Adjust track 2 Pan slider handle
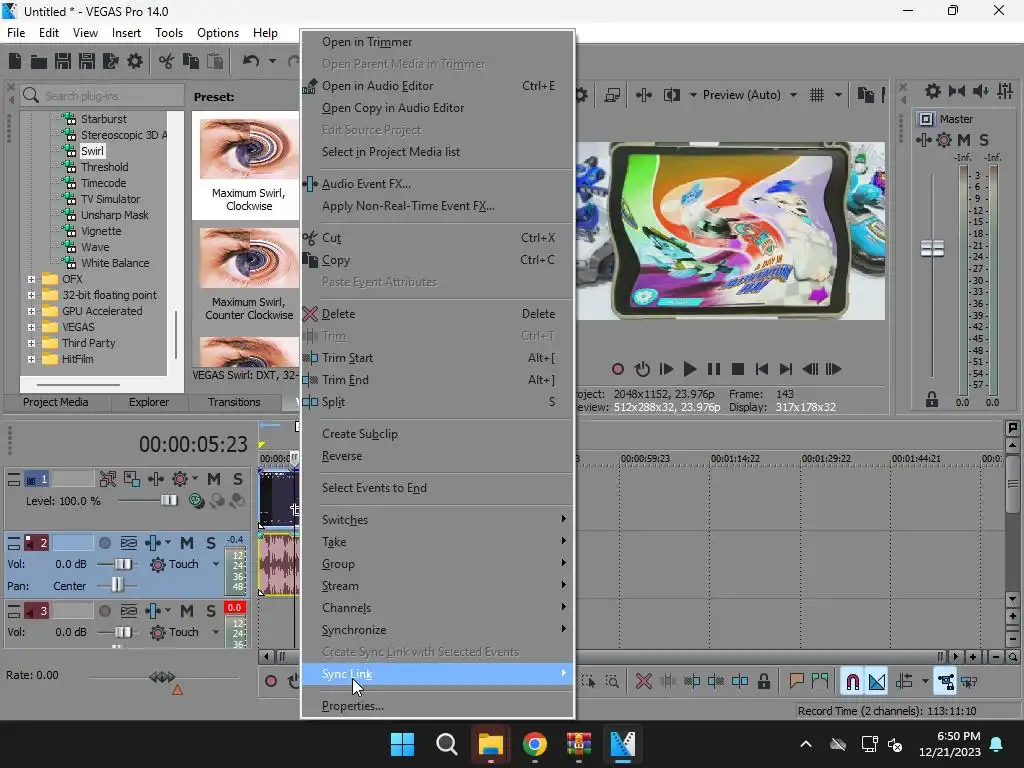Viewport: 1024px width, 768px height. tap(117, 585)
